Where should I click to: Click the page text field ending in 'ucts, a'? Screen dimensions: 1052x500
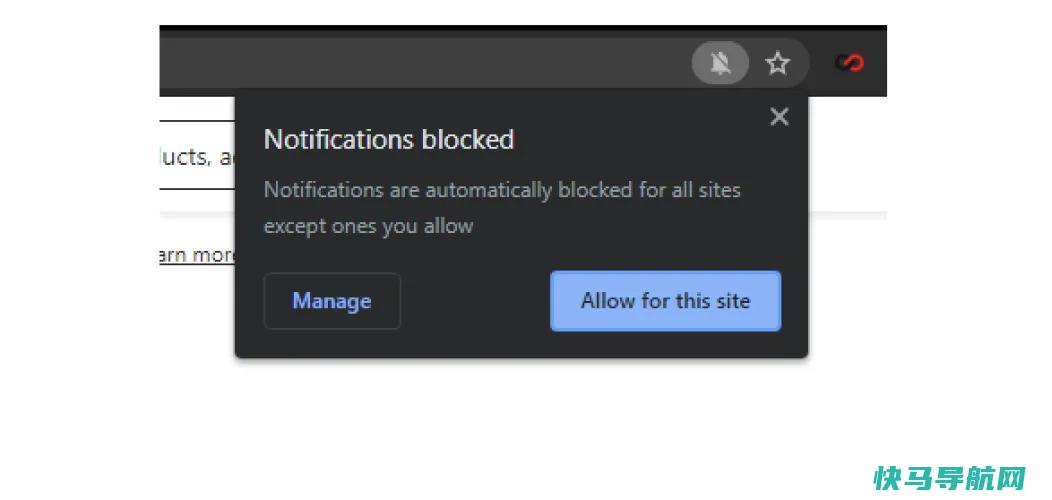pos(197,156)
